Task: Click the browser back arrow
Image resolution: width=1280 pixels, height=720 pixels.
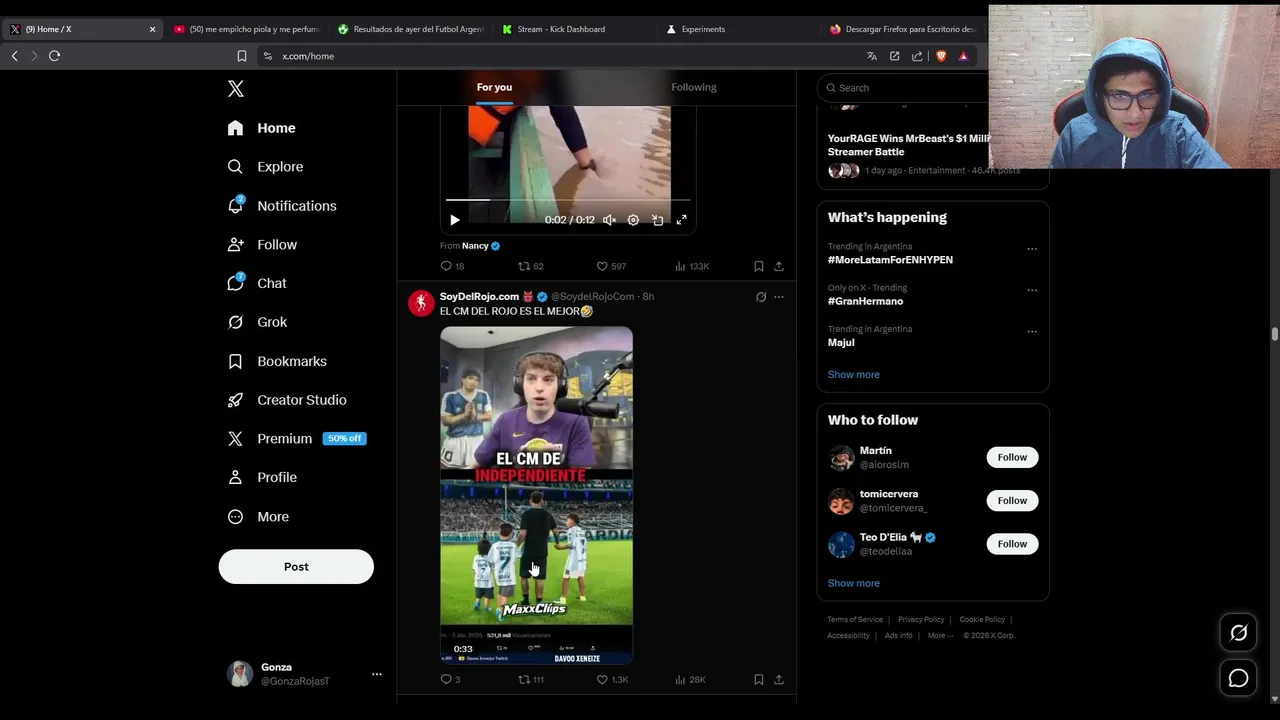Action: [x=14, y=56]
